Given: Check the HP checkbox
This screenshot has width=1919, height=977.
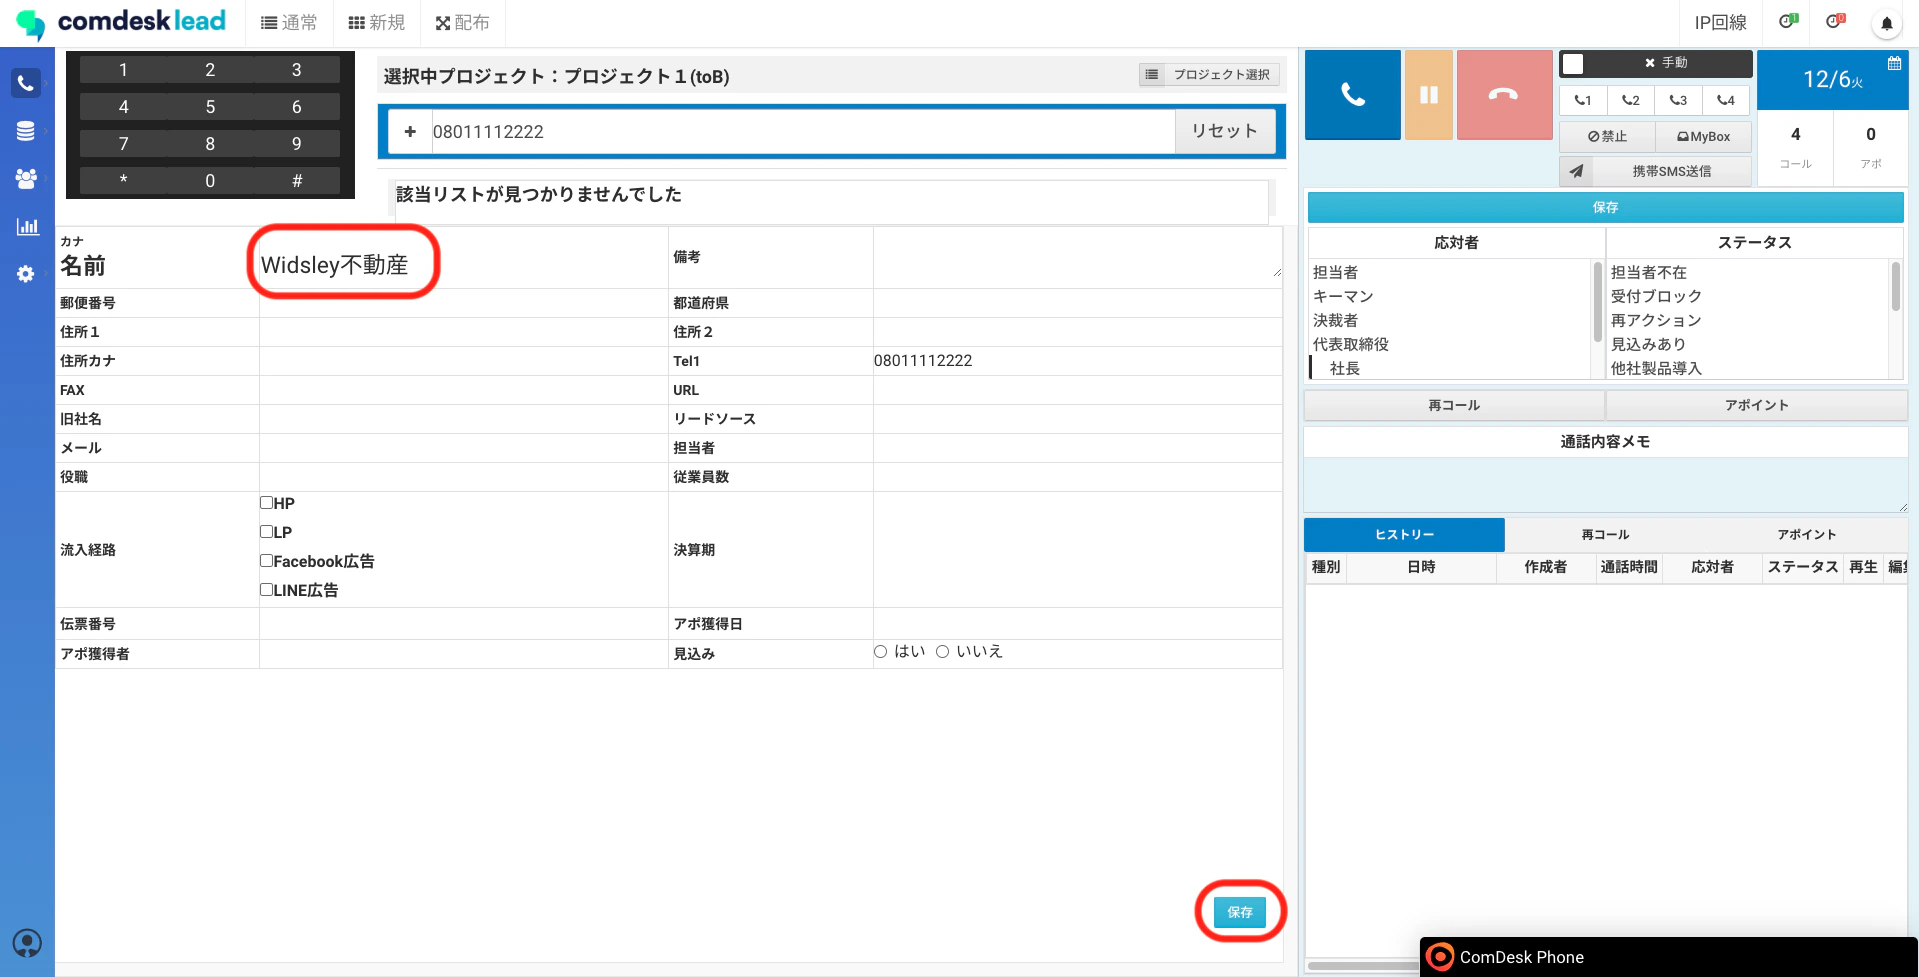Looking at the screenshot, I should [x=267, y=503].
